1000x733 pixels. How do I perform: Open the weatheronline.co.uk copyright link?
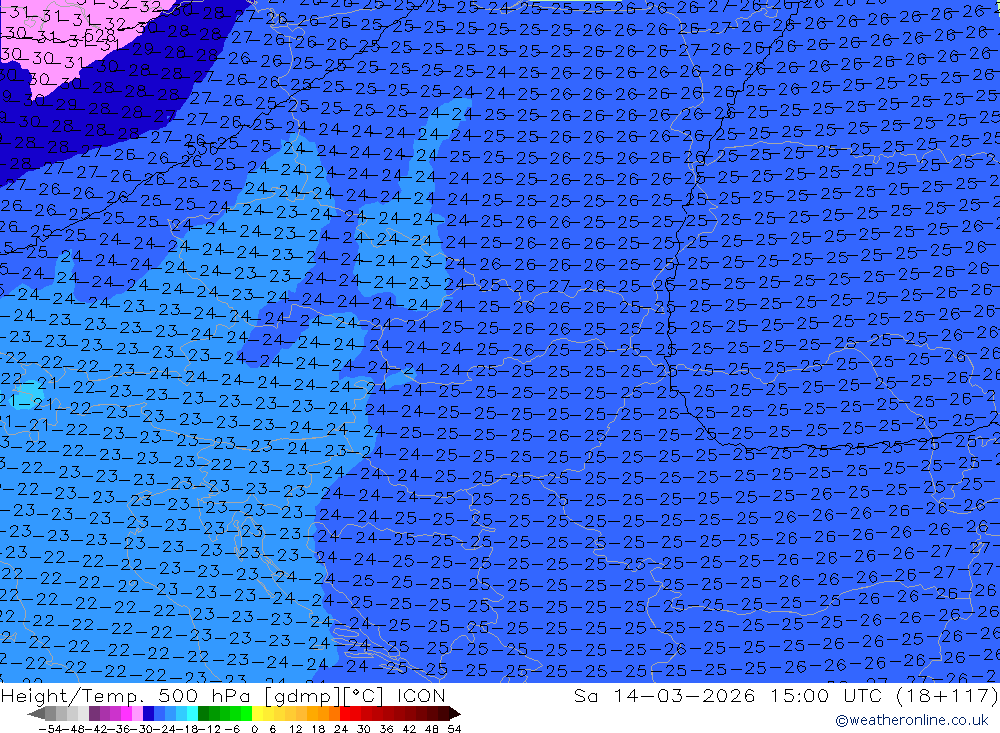[911, 720]
